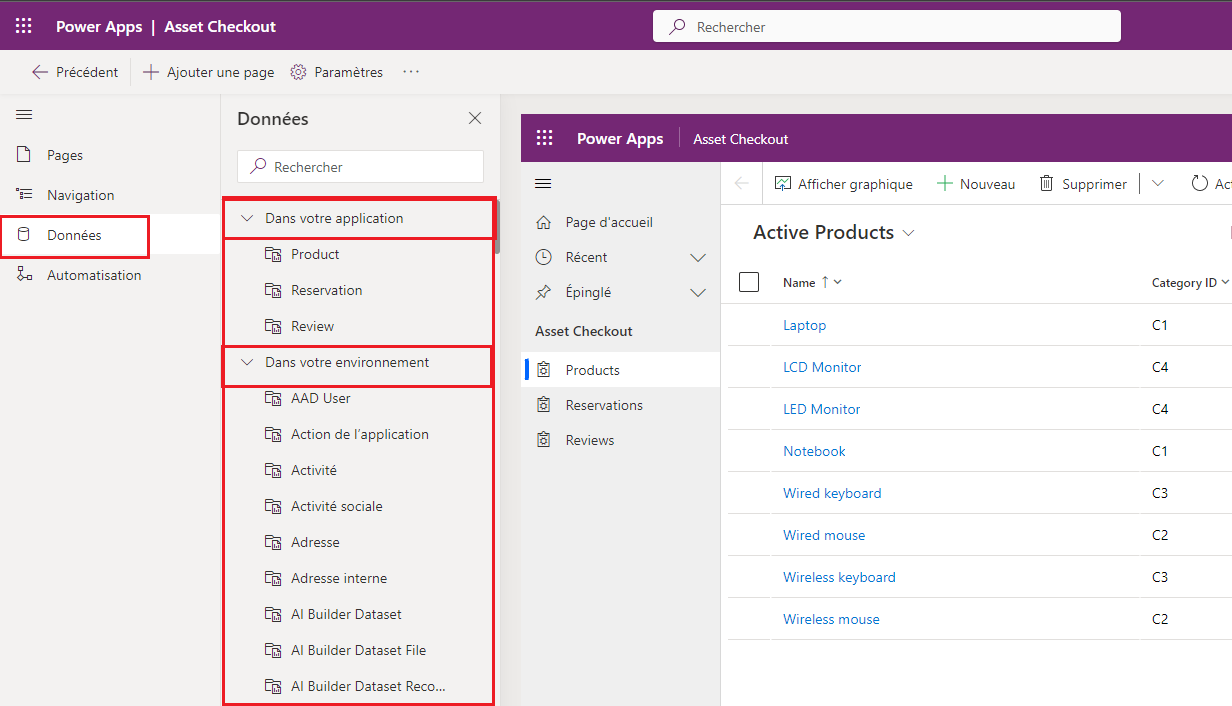
Task: Collapse the Dans votre environnement section
Action: tap(248, 362)
